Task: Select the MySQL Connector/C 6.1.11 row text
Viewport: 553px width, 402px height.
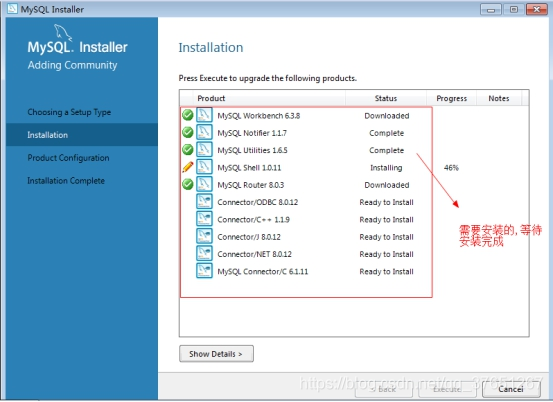Action: click(x=262, y=271)
